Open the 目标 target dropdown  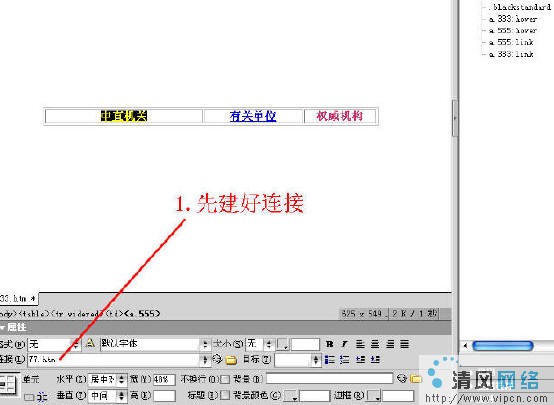click(x=297, y=360)
